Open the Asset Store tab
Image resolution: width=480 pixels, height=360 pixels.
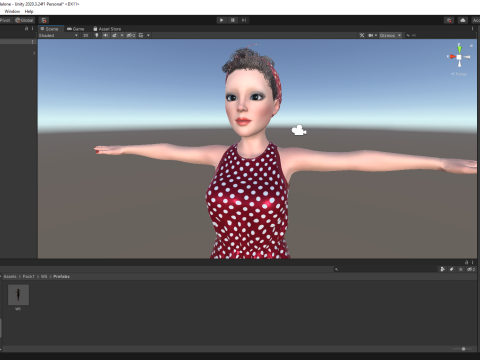point(107,29)
